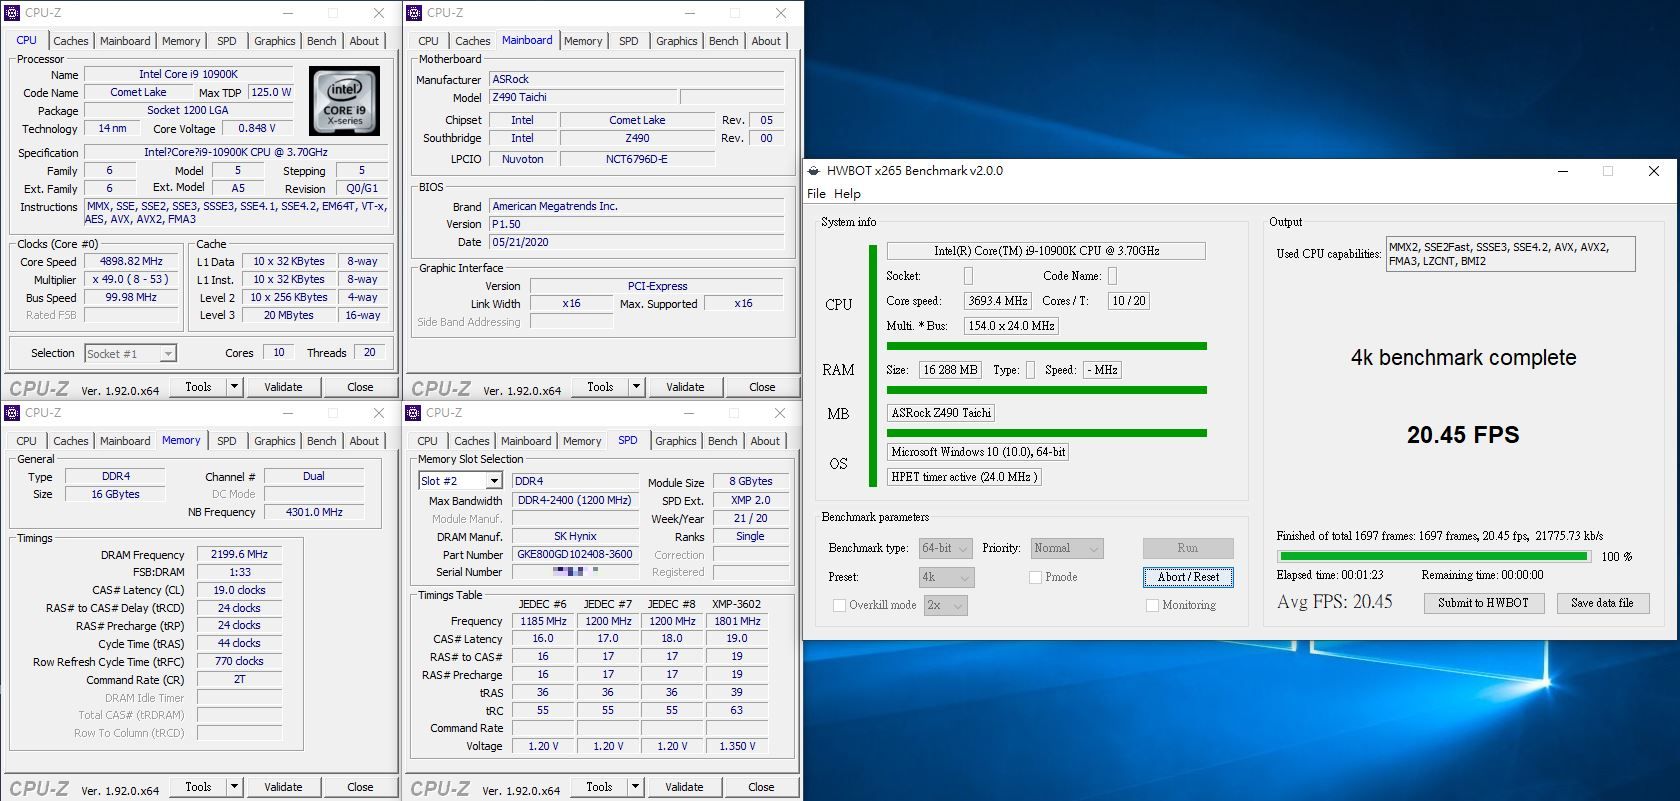Click the Save data file button
The image size is (1680, 801).
click(1602, 603)
